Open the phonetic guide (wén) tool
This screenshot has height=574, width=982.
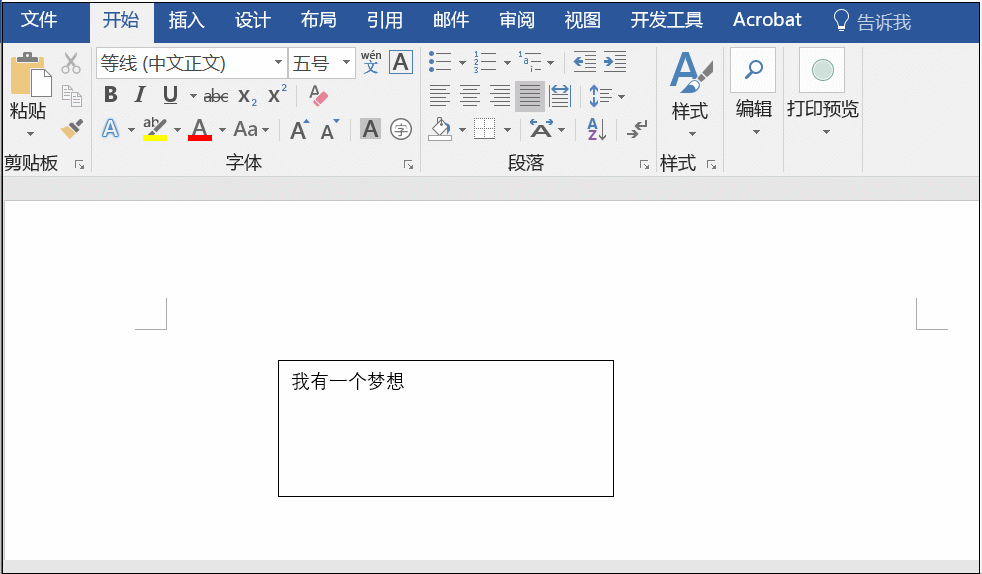click(x=371, y=63)
